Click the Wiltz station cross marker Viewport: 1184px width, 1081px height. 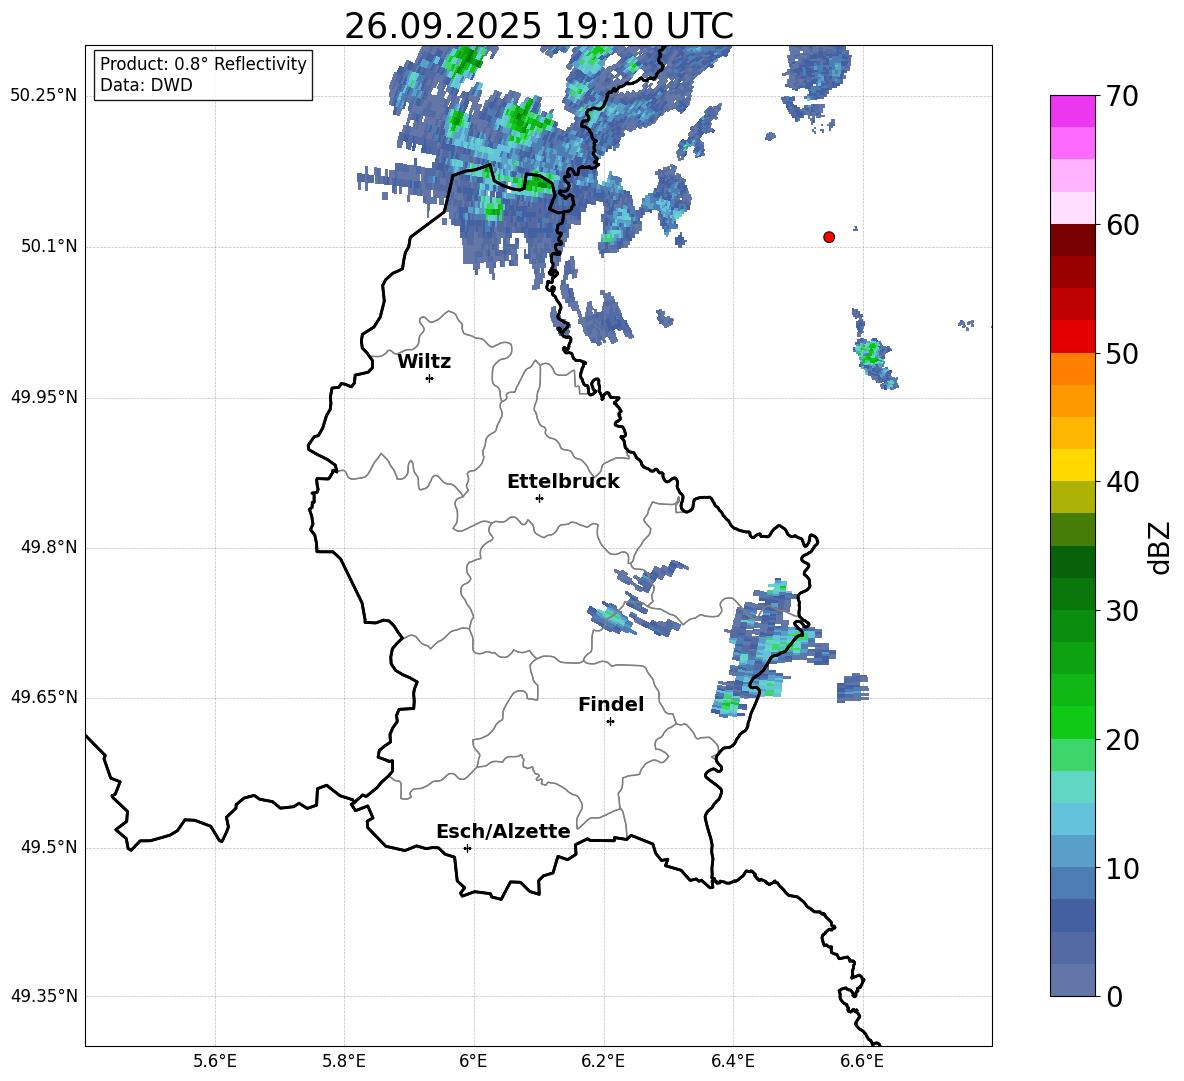pyautogui.click(x=430, y=378)
